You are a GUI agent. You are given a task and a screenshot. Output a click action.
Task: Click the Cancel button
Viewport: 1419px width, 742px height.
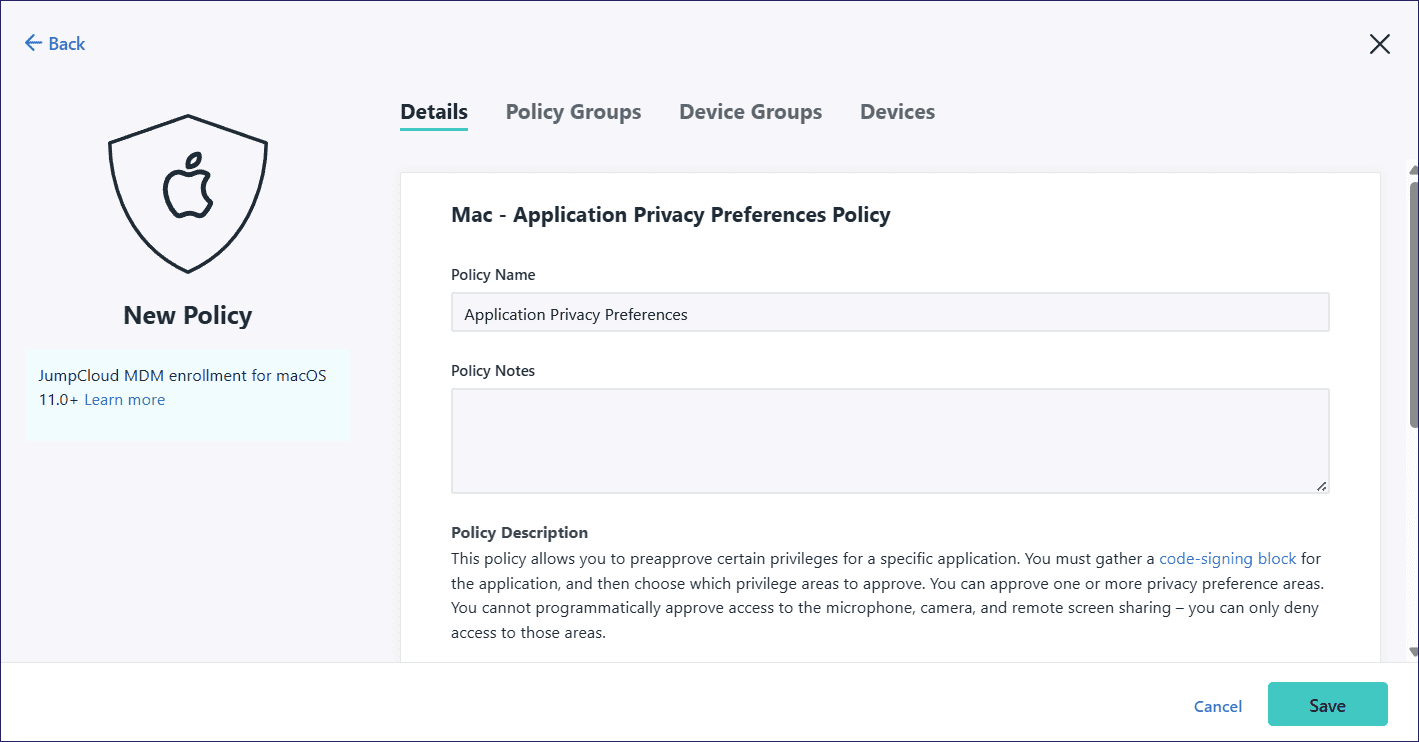(1217, 706)
